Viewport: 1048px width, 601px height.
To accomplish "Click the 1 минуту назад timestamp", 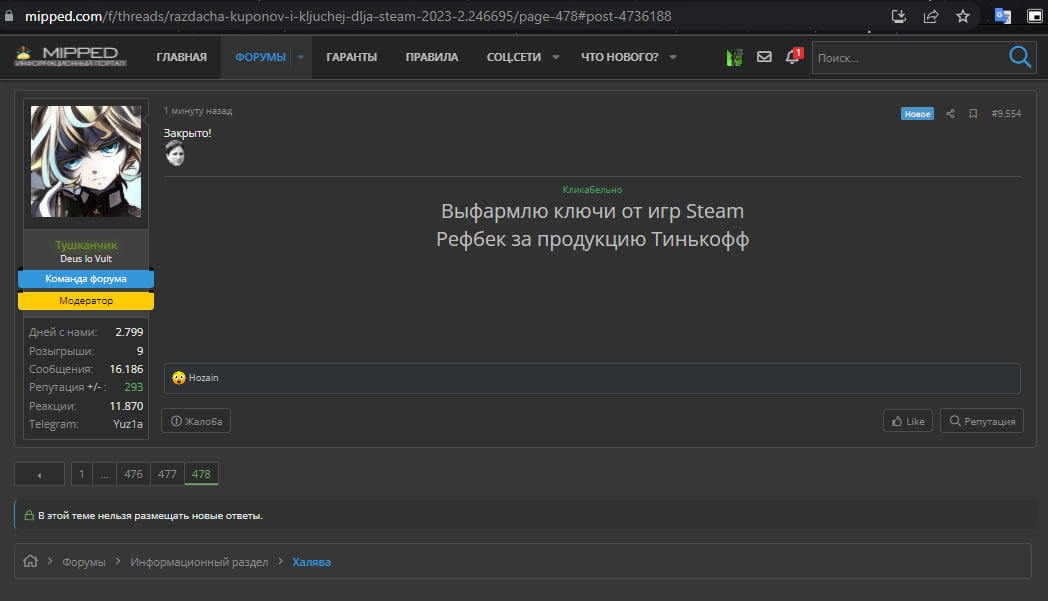I will point(198,111).
